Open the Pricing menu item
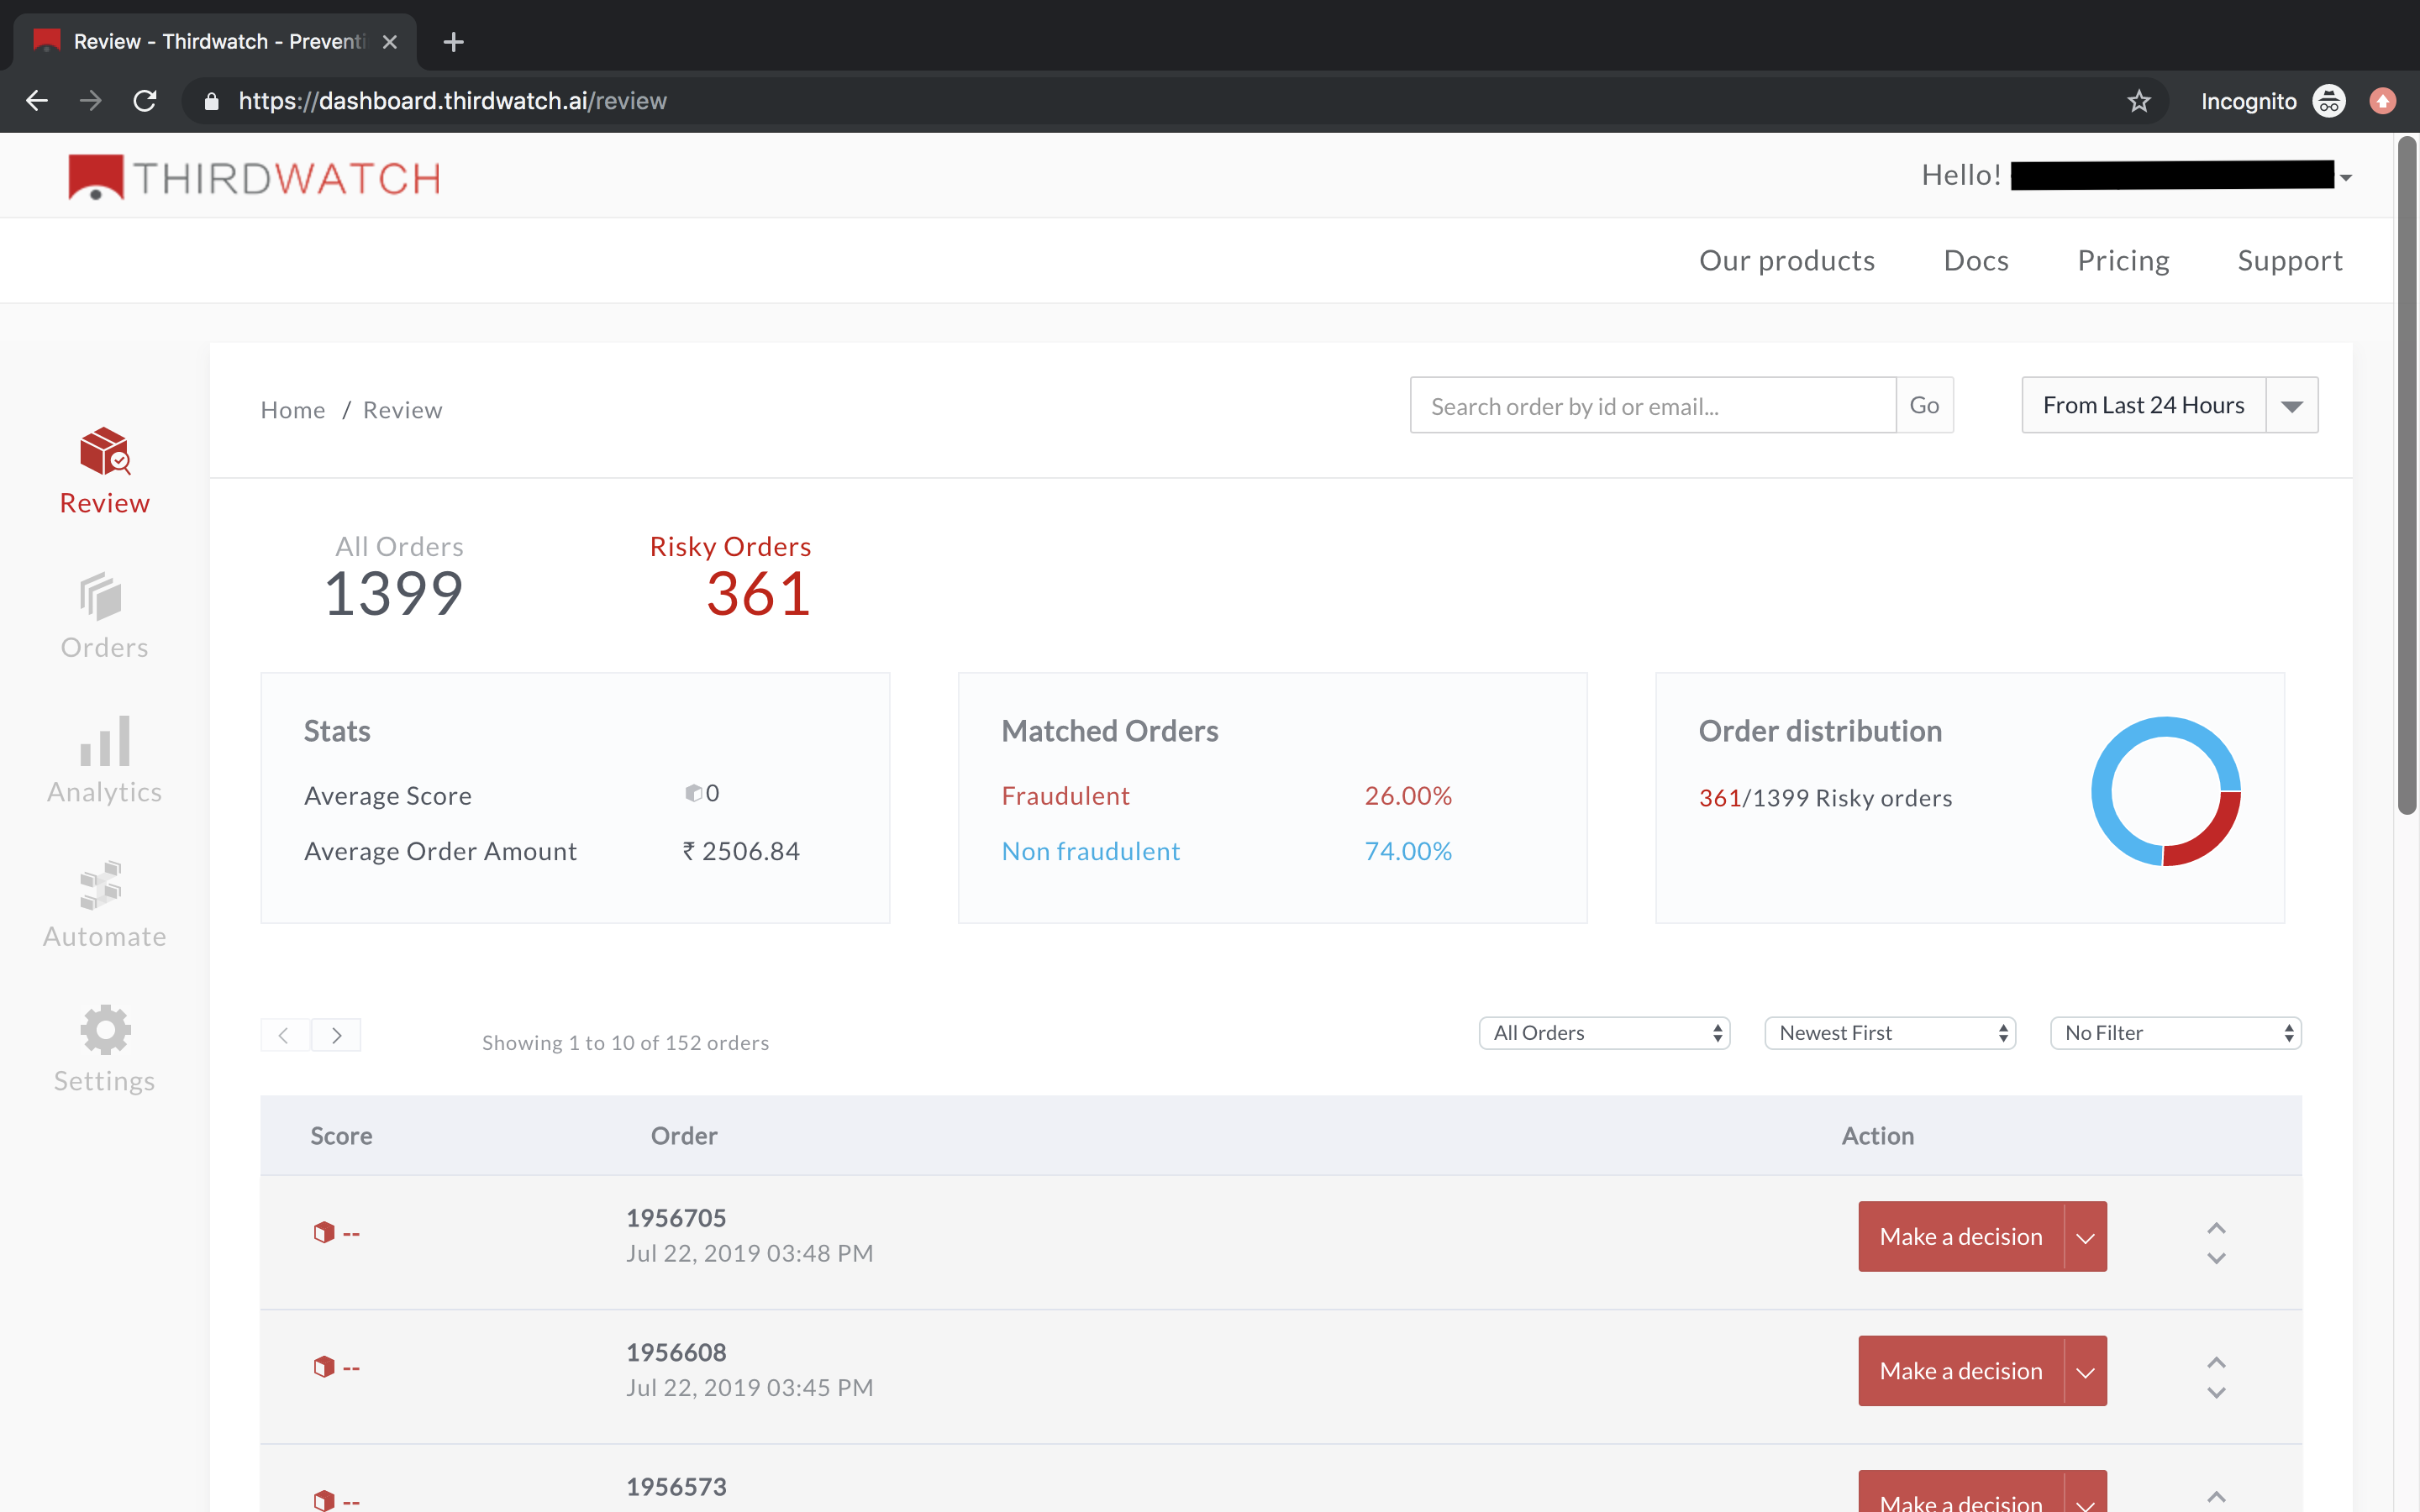 (2123, 260)
